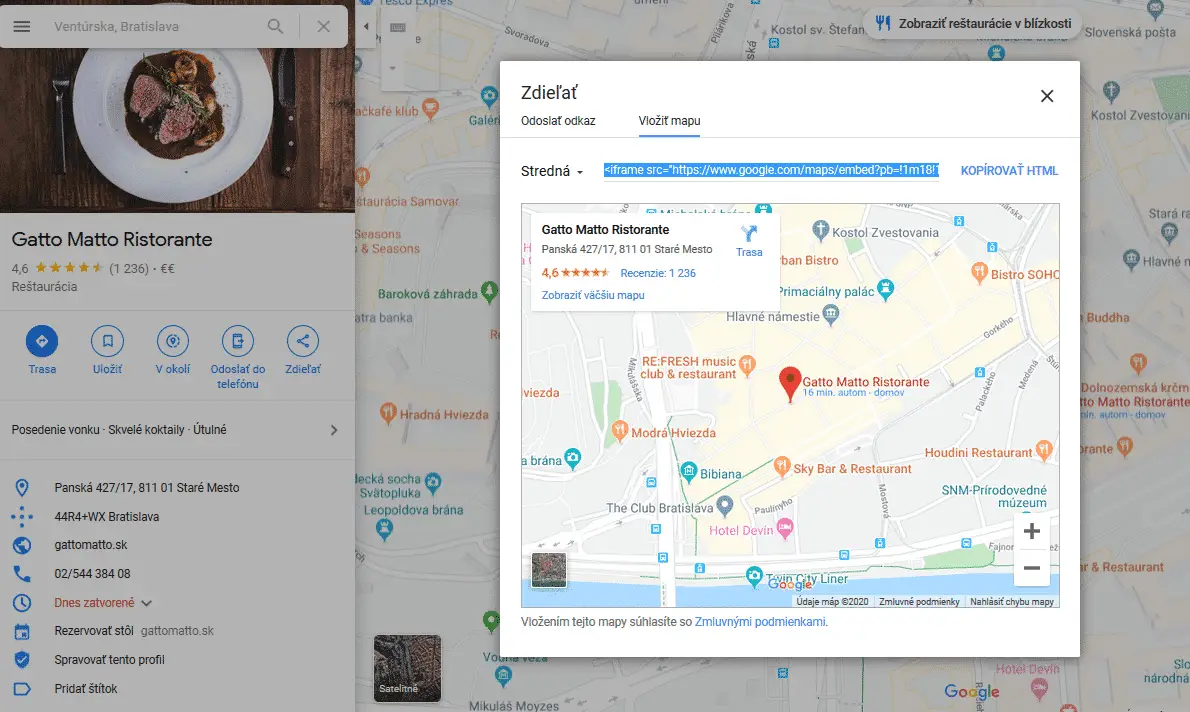Expand opening hours next to Dnes zatvorené

point(146,603)
